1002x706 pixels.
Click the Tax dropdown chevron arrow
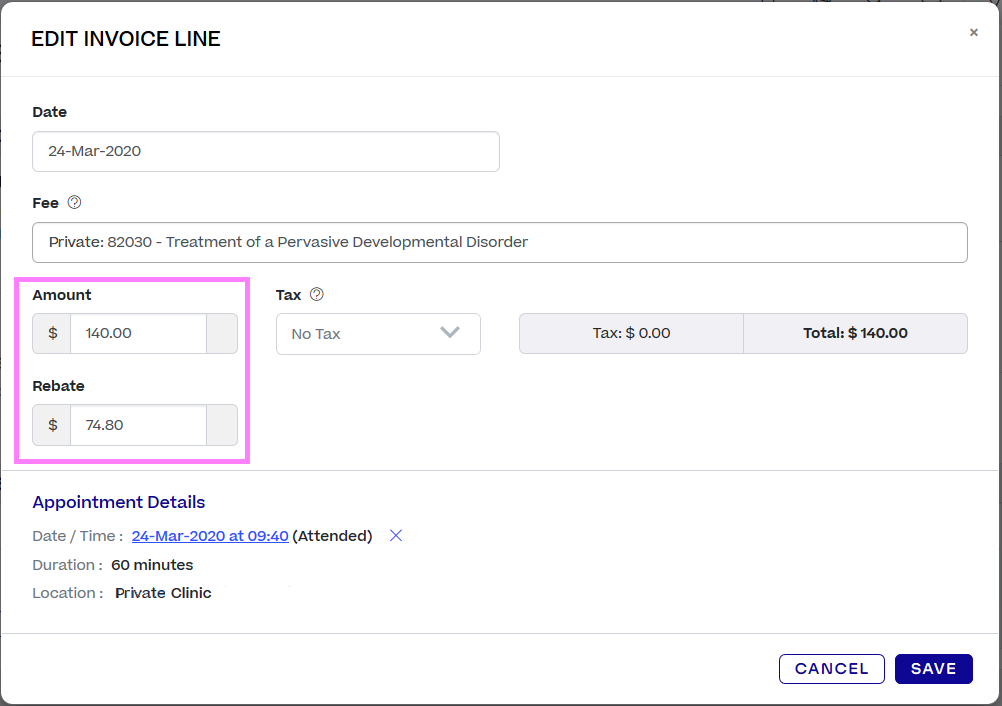[x=450, y=333]
